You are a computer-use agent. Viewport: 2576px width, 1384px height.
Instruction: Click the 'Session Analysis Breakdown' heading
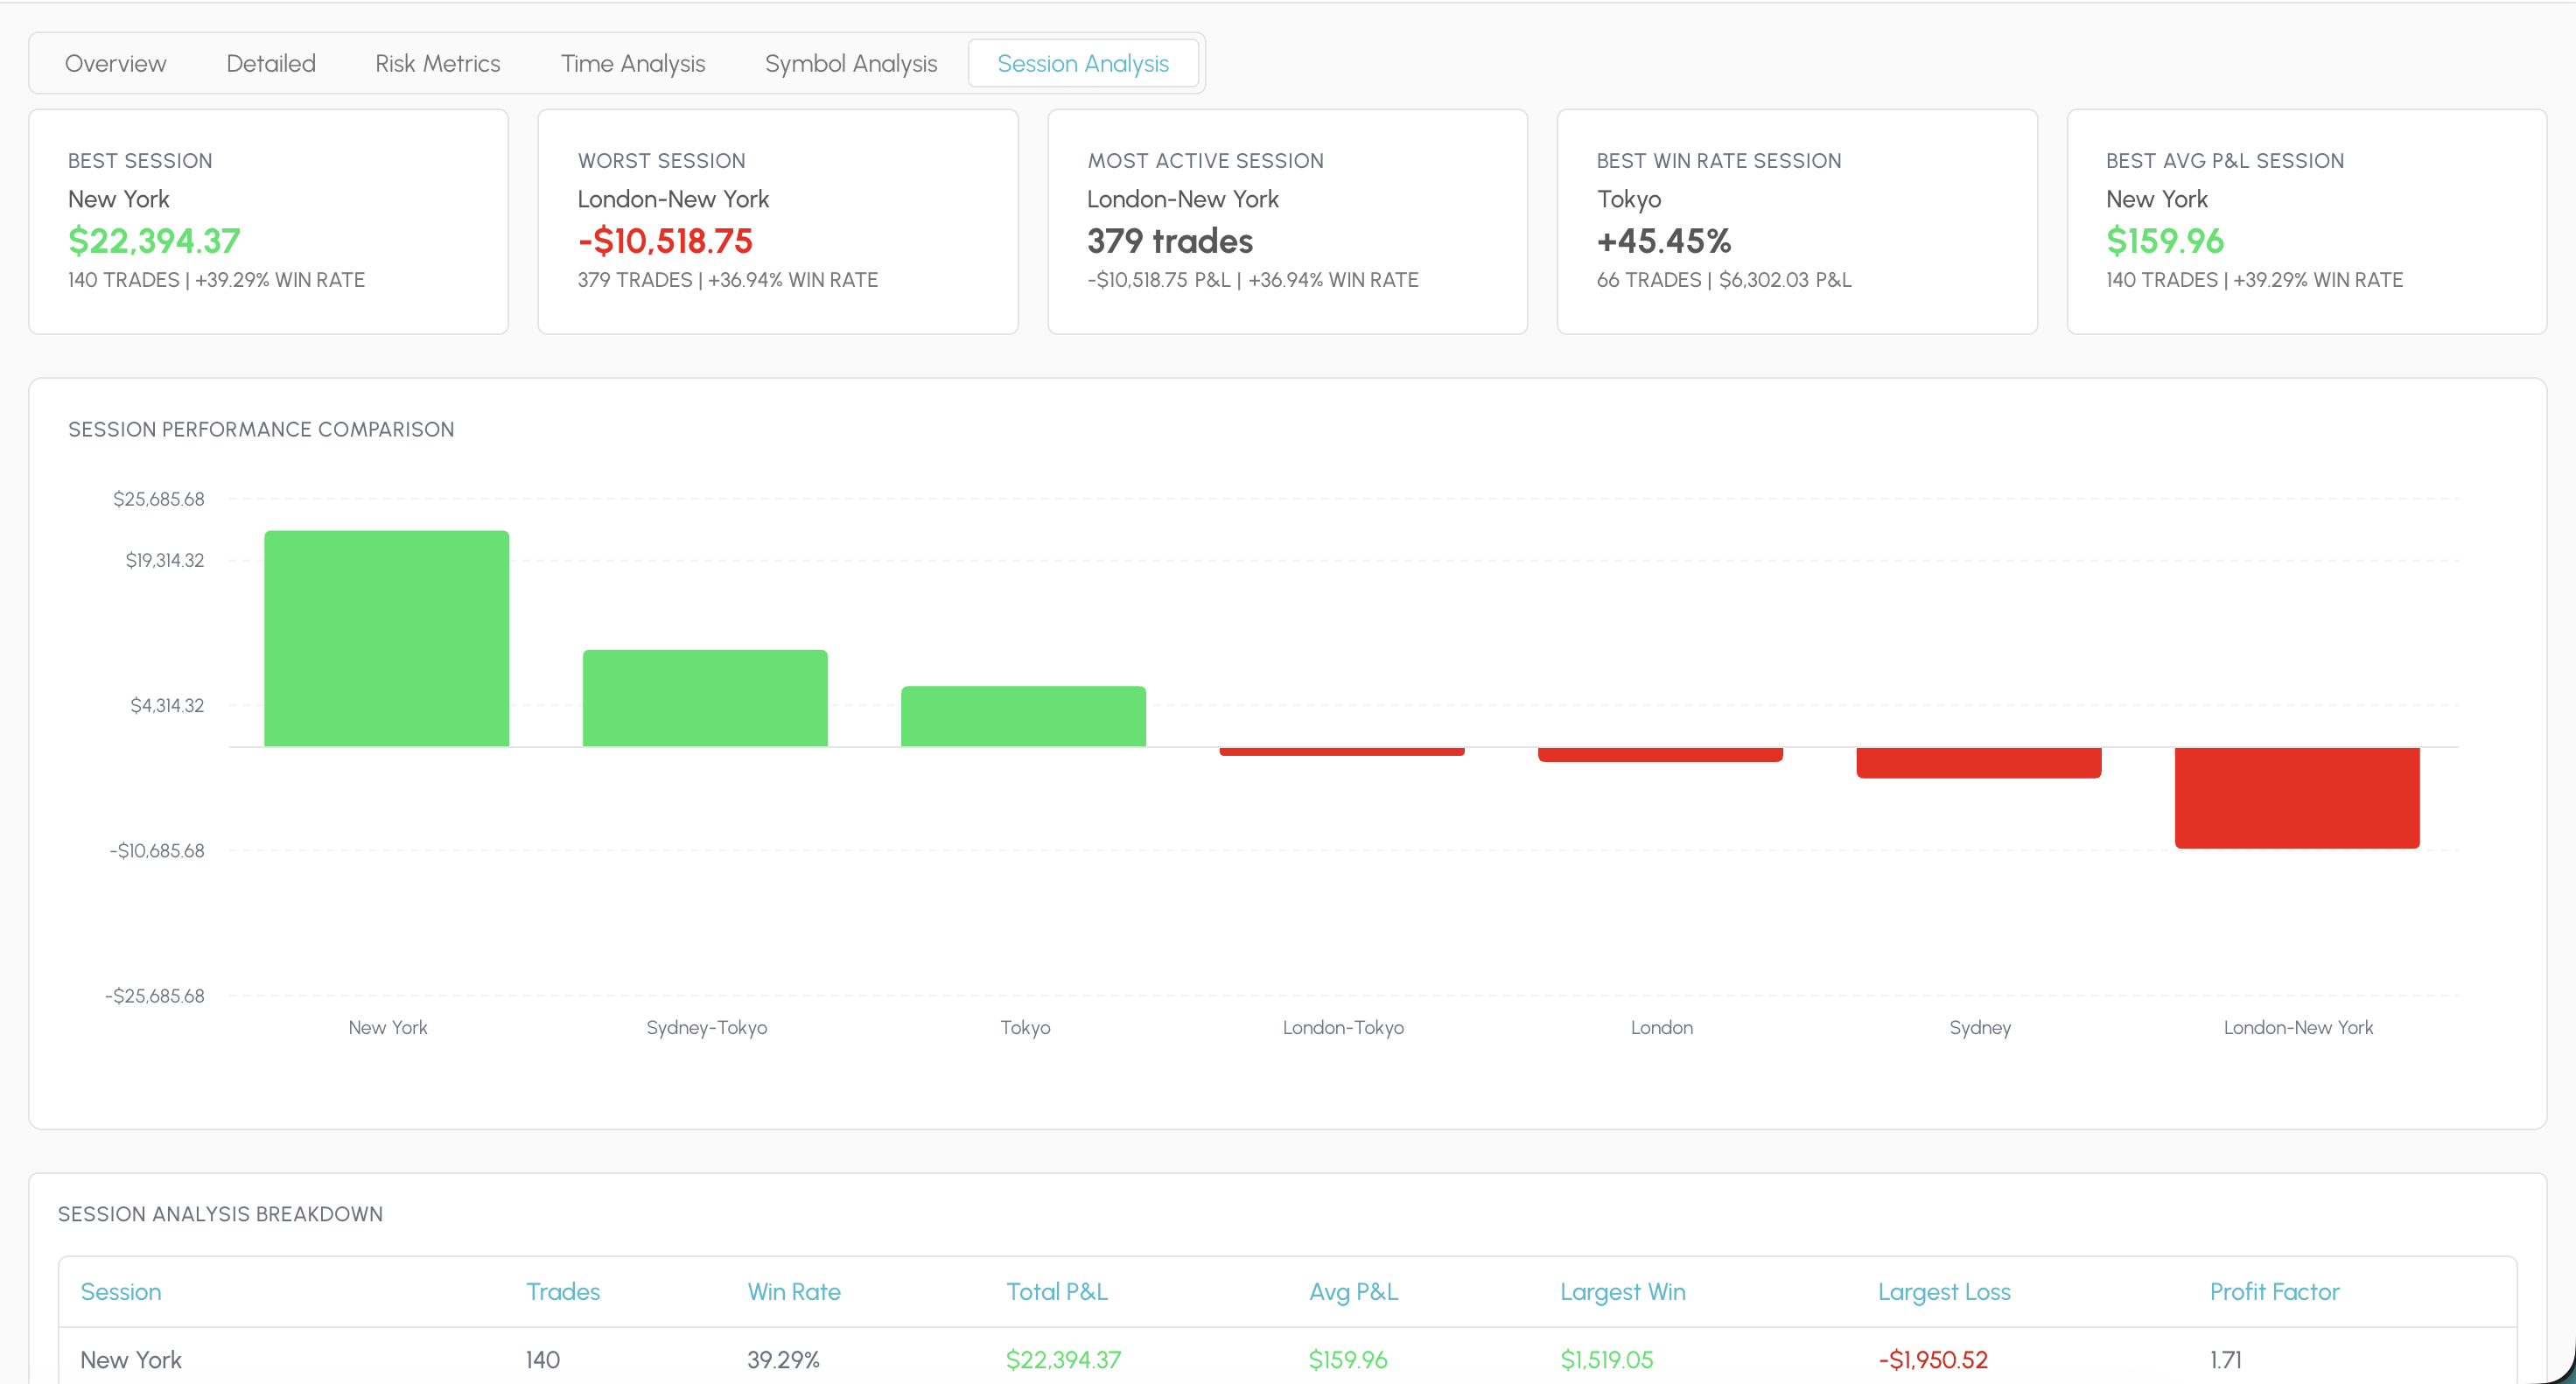point(220,1213)
